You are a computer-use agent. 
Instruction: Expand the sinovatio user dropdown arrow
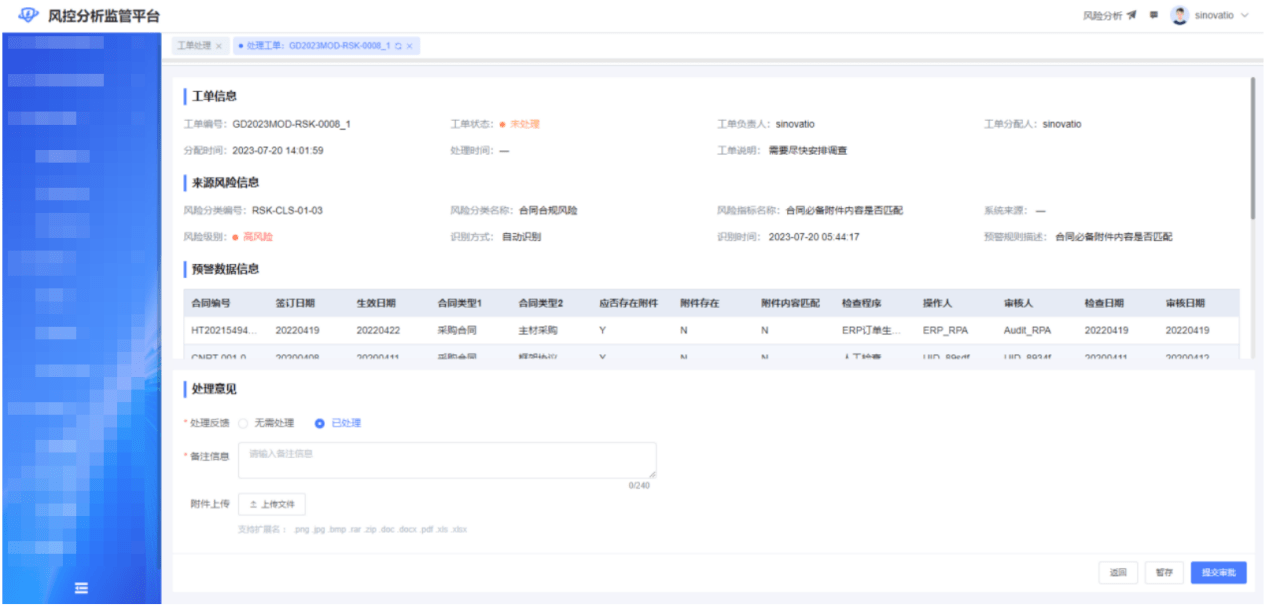pyautogui.click(x=1245, y=16)
